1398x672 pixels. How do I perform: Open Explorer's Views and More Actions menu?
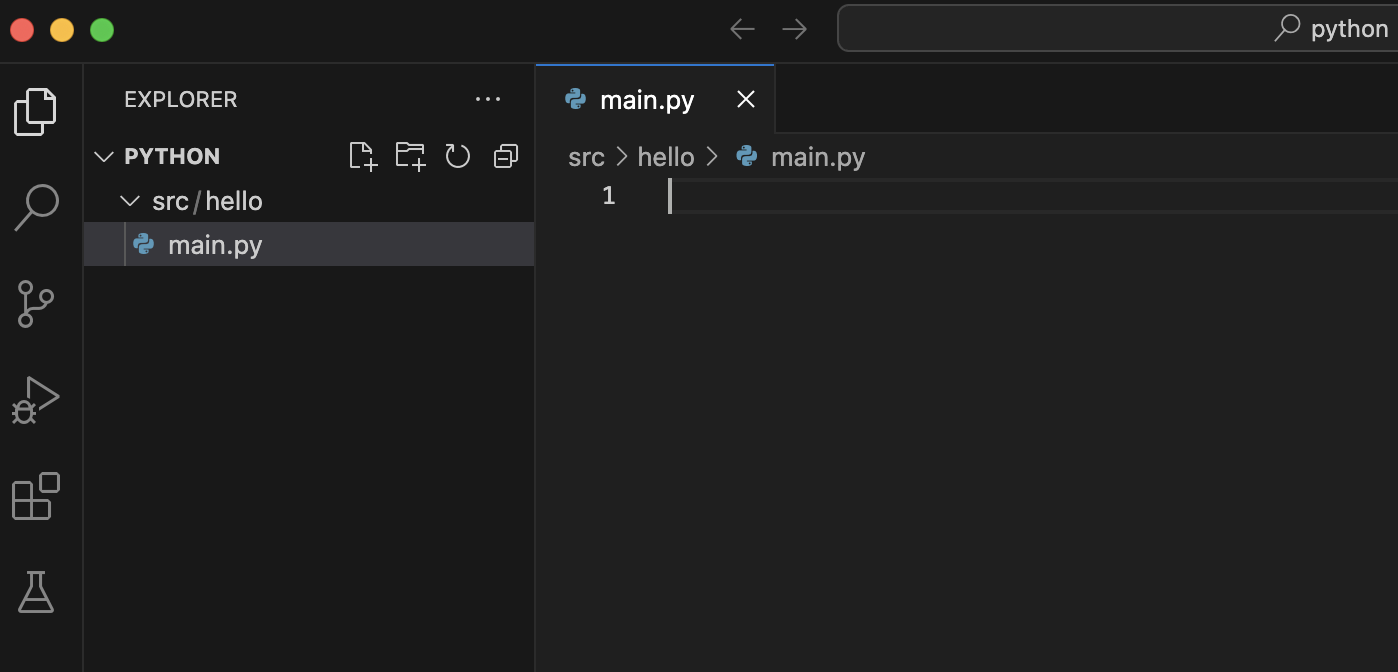[x=488, y=99]
